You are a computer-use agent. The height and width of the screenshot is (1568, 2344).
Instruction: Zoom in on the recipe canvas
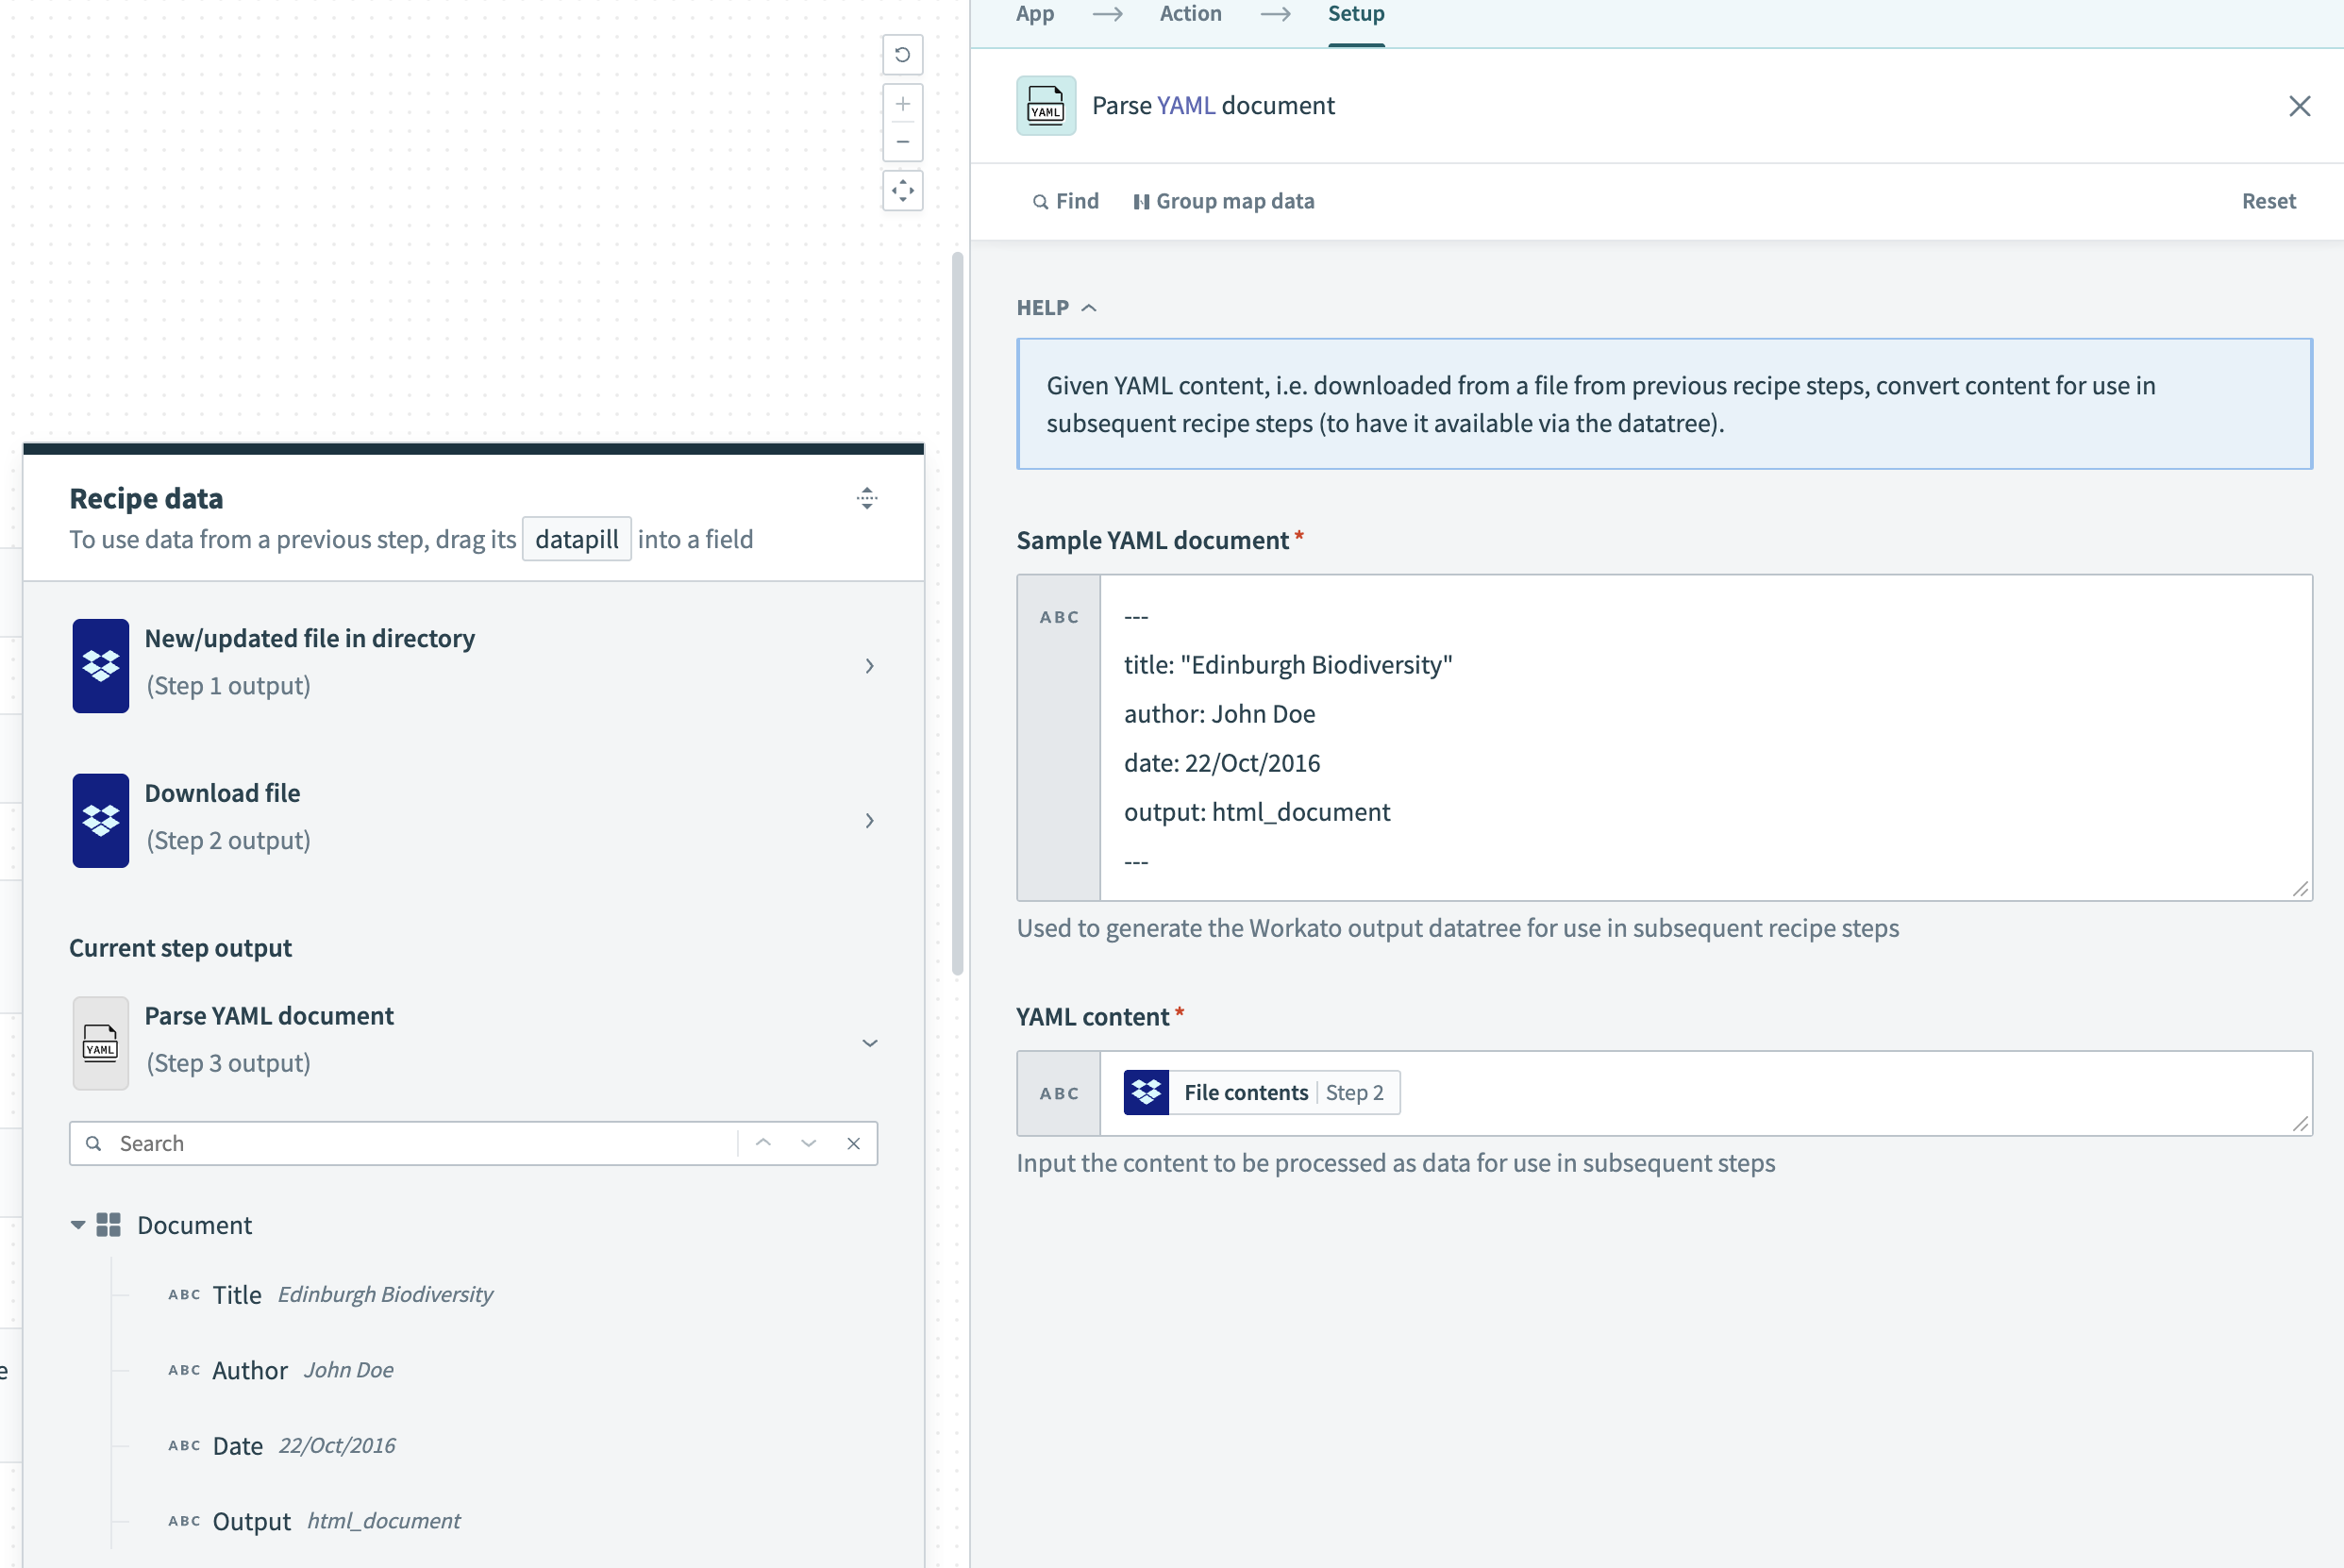point(903,103)
